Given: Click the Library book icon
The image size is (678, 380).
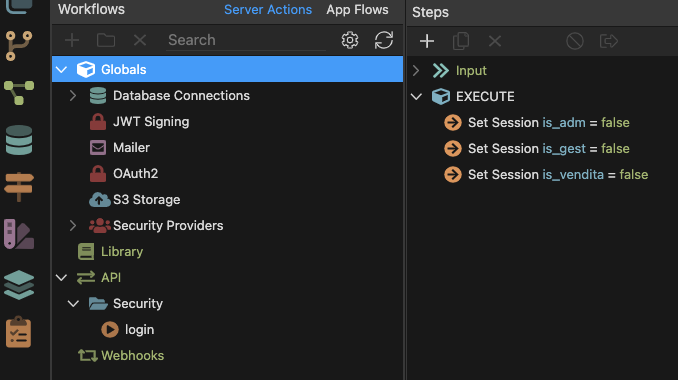Looking at the screenshot, I should point(86,252).
